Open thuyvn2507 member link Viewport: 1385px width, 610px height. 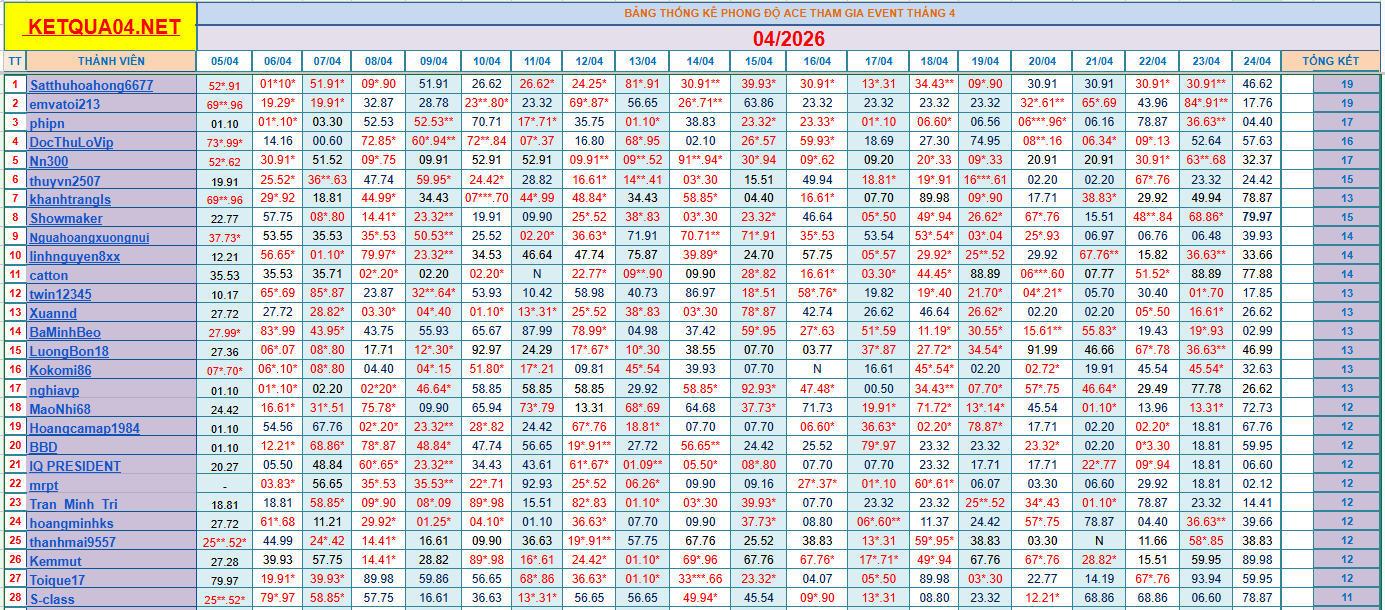tap(66, 180)
